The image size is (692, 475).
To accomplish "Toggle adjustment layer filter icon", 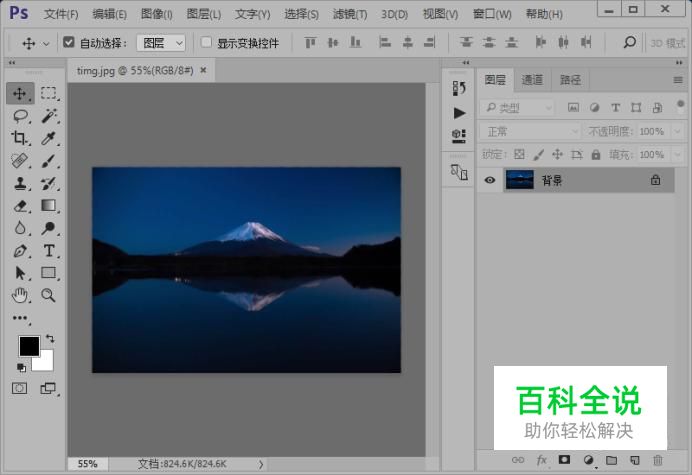I will (594, 107).
